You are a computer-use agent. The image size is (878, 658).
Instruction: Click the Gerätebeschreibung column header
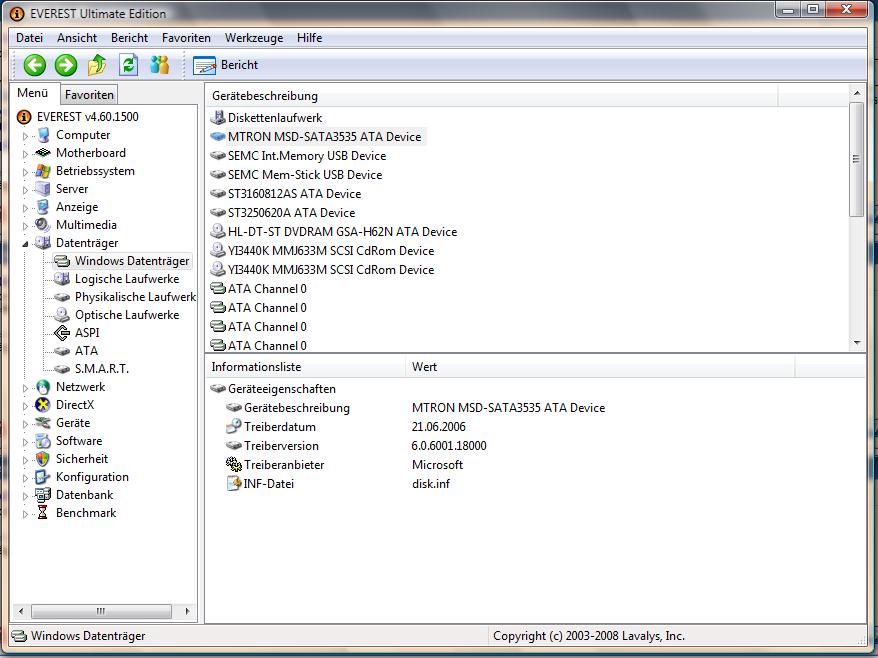click(x=492, y=96)
